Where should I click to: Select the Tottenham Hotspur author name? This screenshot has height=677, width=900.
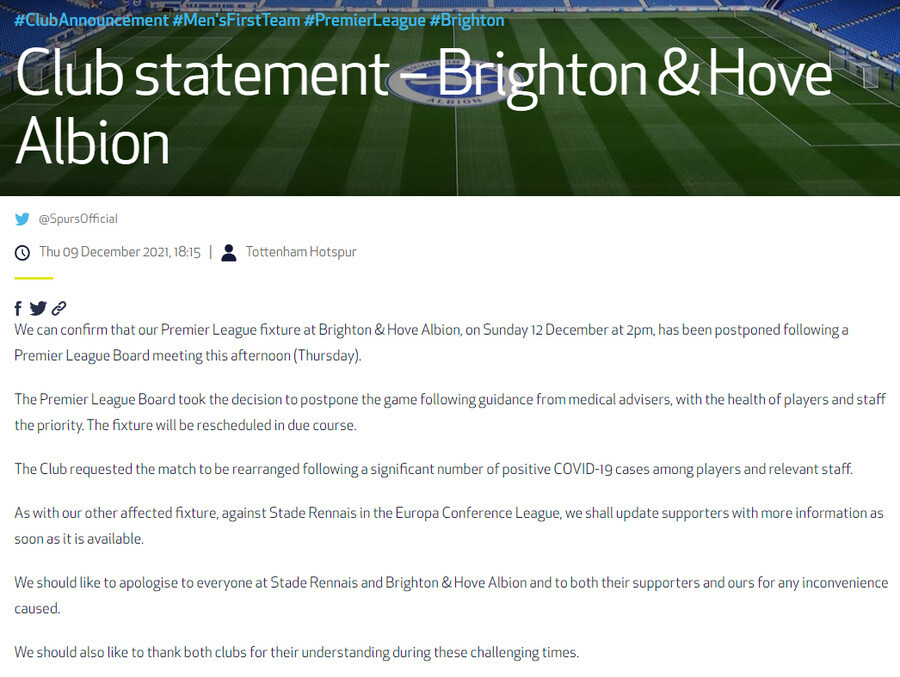click(301, 252)
